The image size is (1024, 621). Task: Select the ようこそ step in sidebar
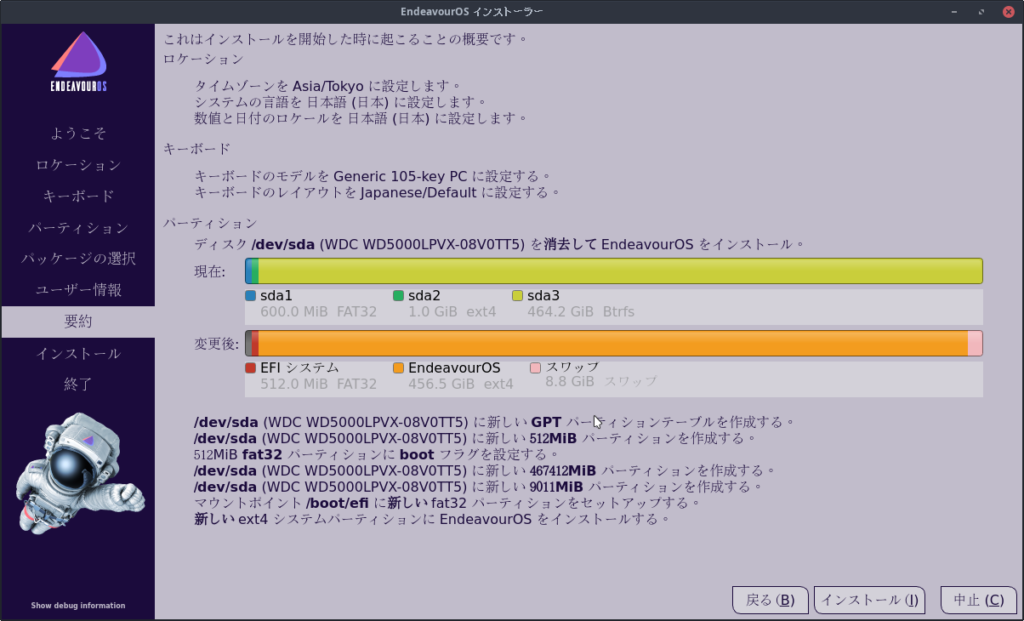tap(78, 133)
